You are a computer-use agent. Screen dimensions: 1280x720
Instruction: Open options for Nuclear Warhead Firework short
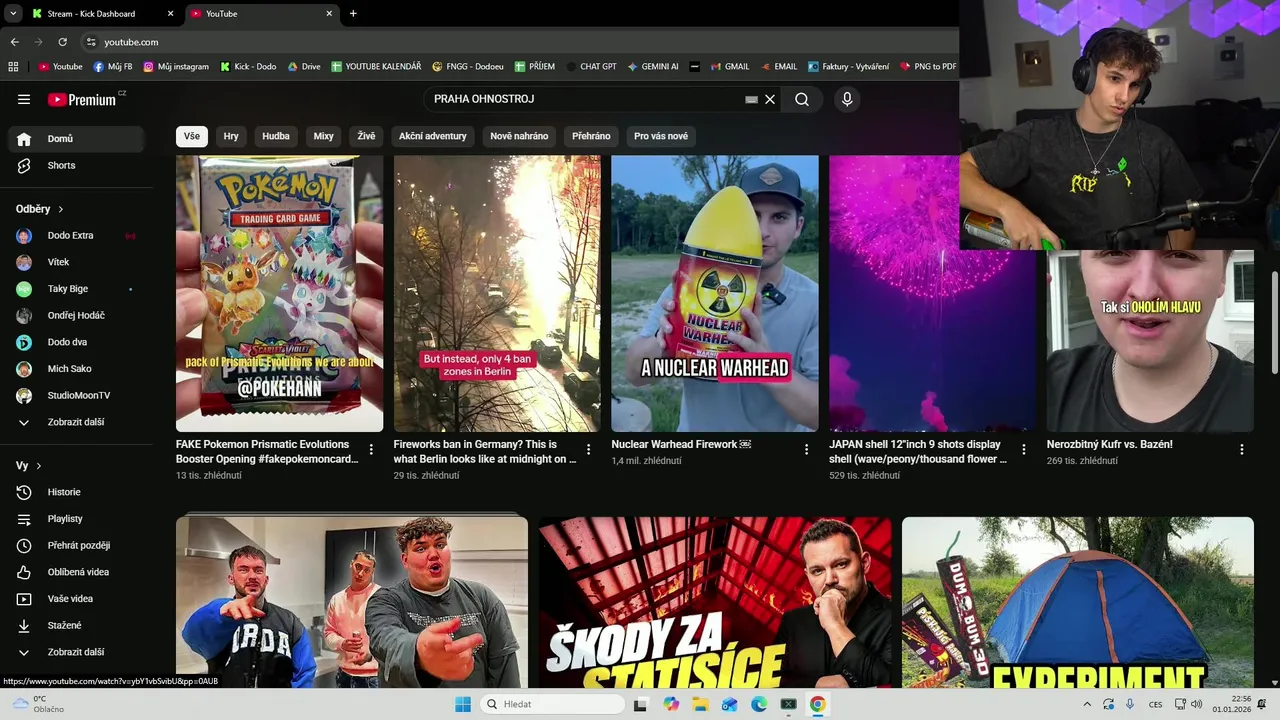pyautogui.click(x=806, y=450)
